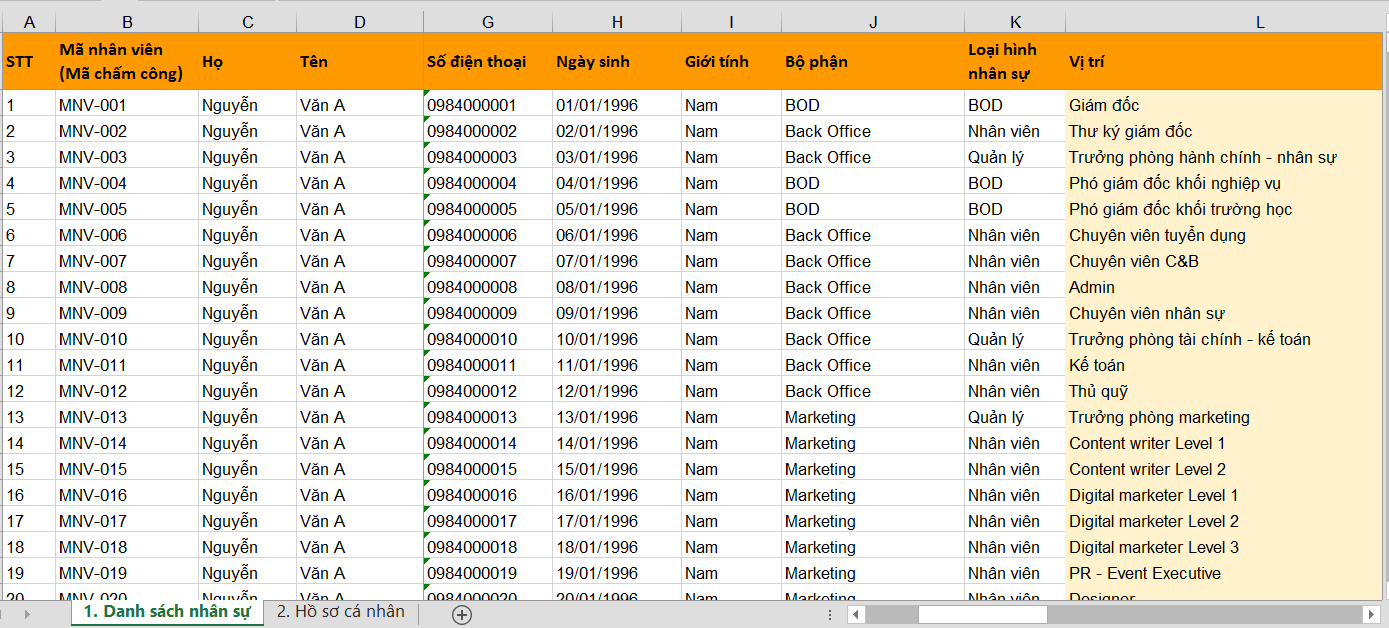The width and height of the screenshot is (1389, 628).
Task: Click the 'Vị trí' header cell
Action: [x=1224, y=61]
